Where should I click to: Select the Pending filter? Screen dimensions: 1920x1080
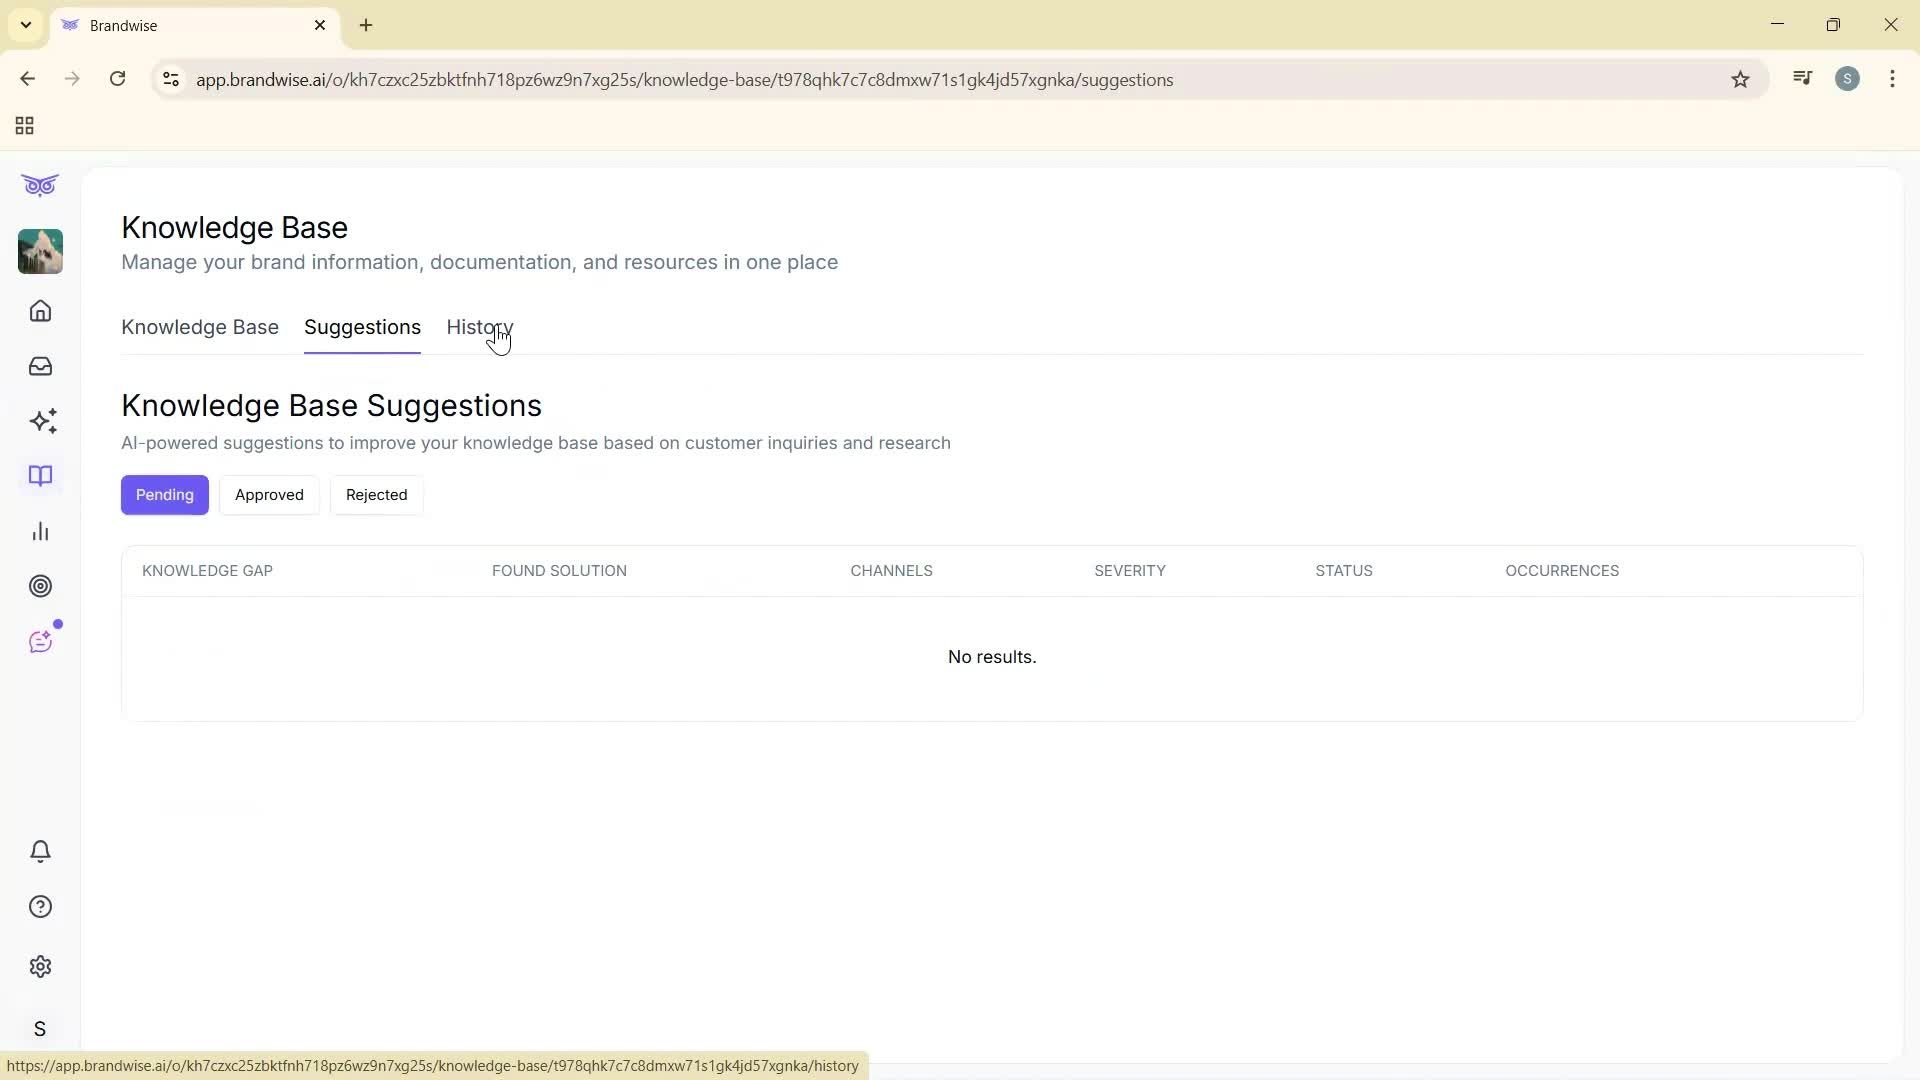click(164, 494)
